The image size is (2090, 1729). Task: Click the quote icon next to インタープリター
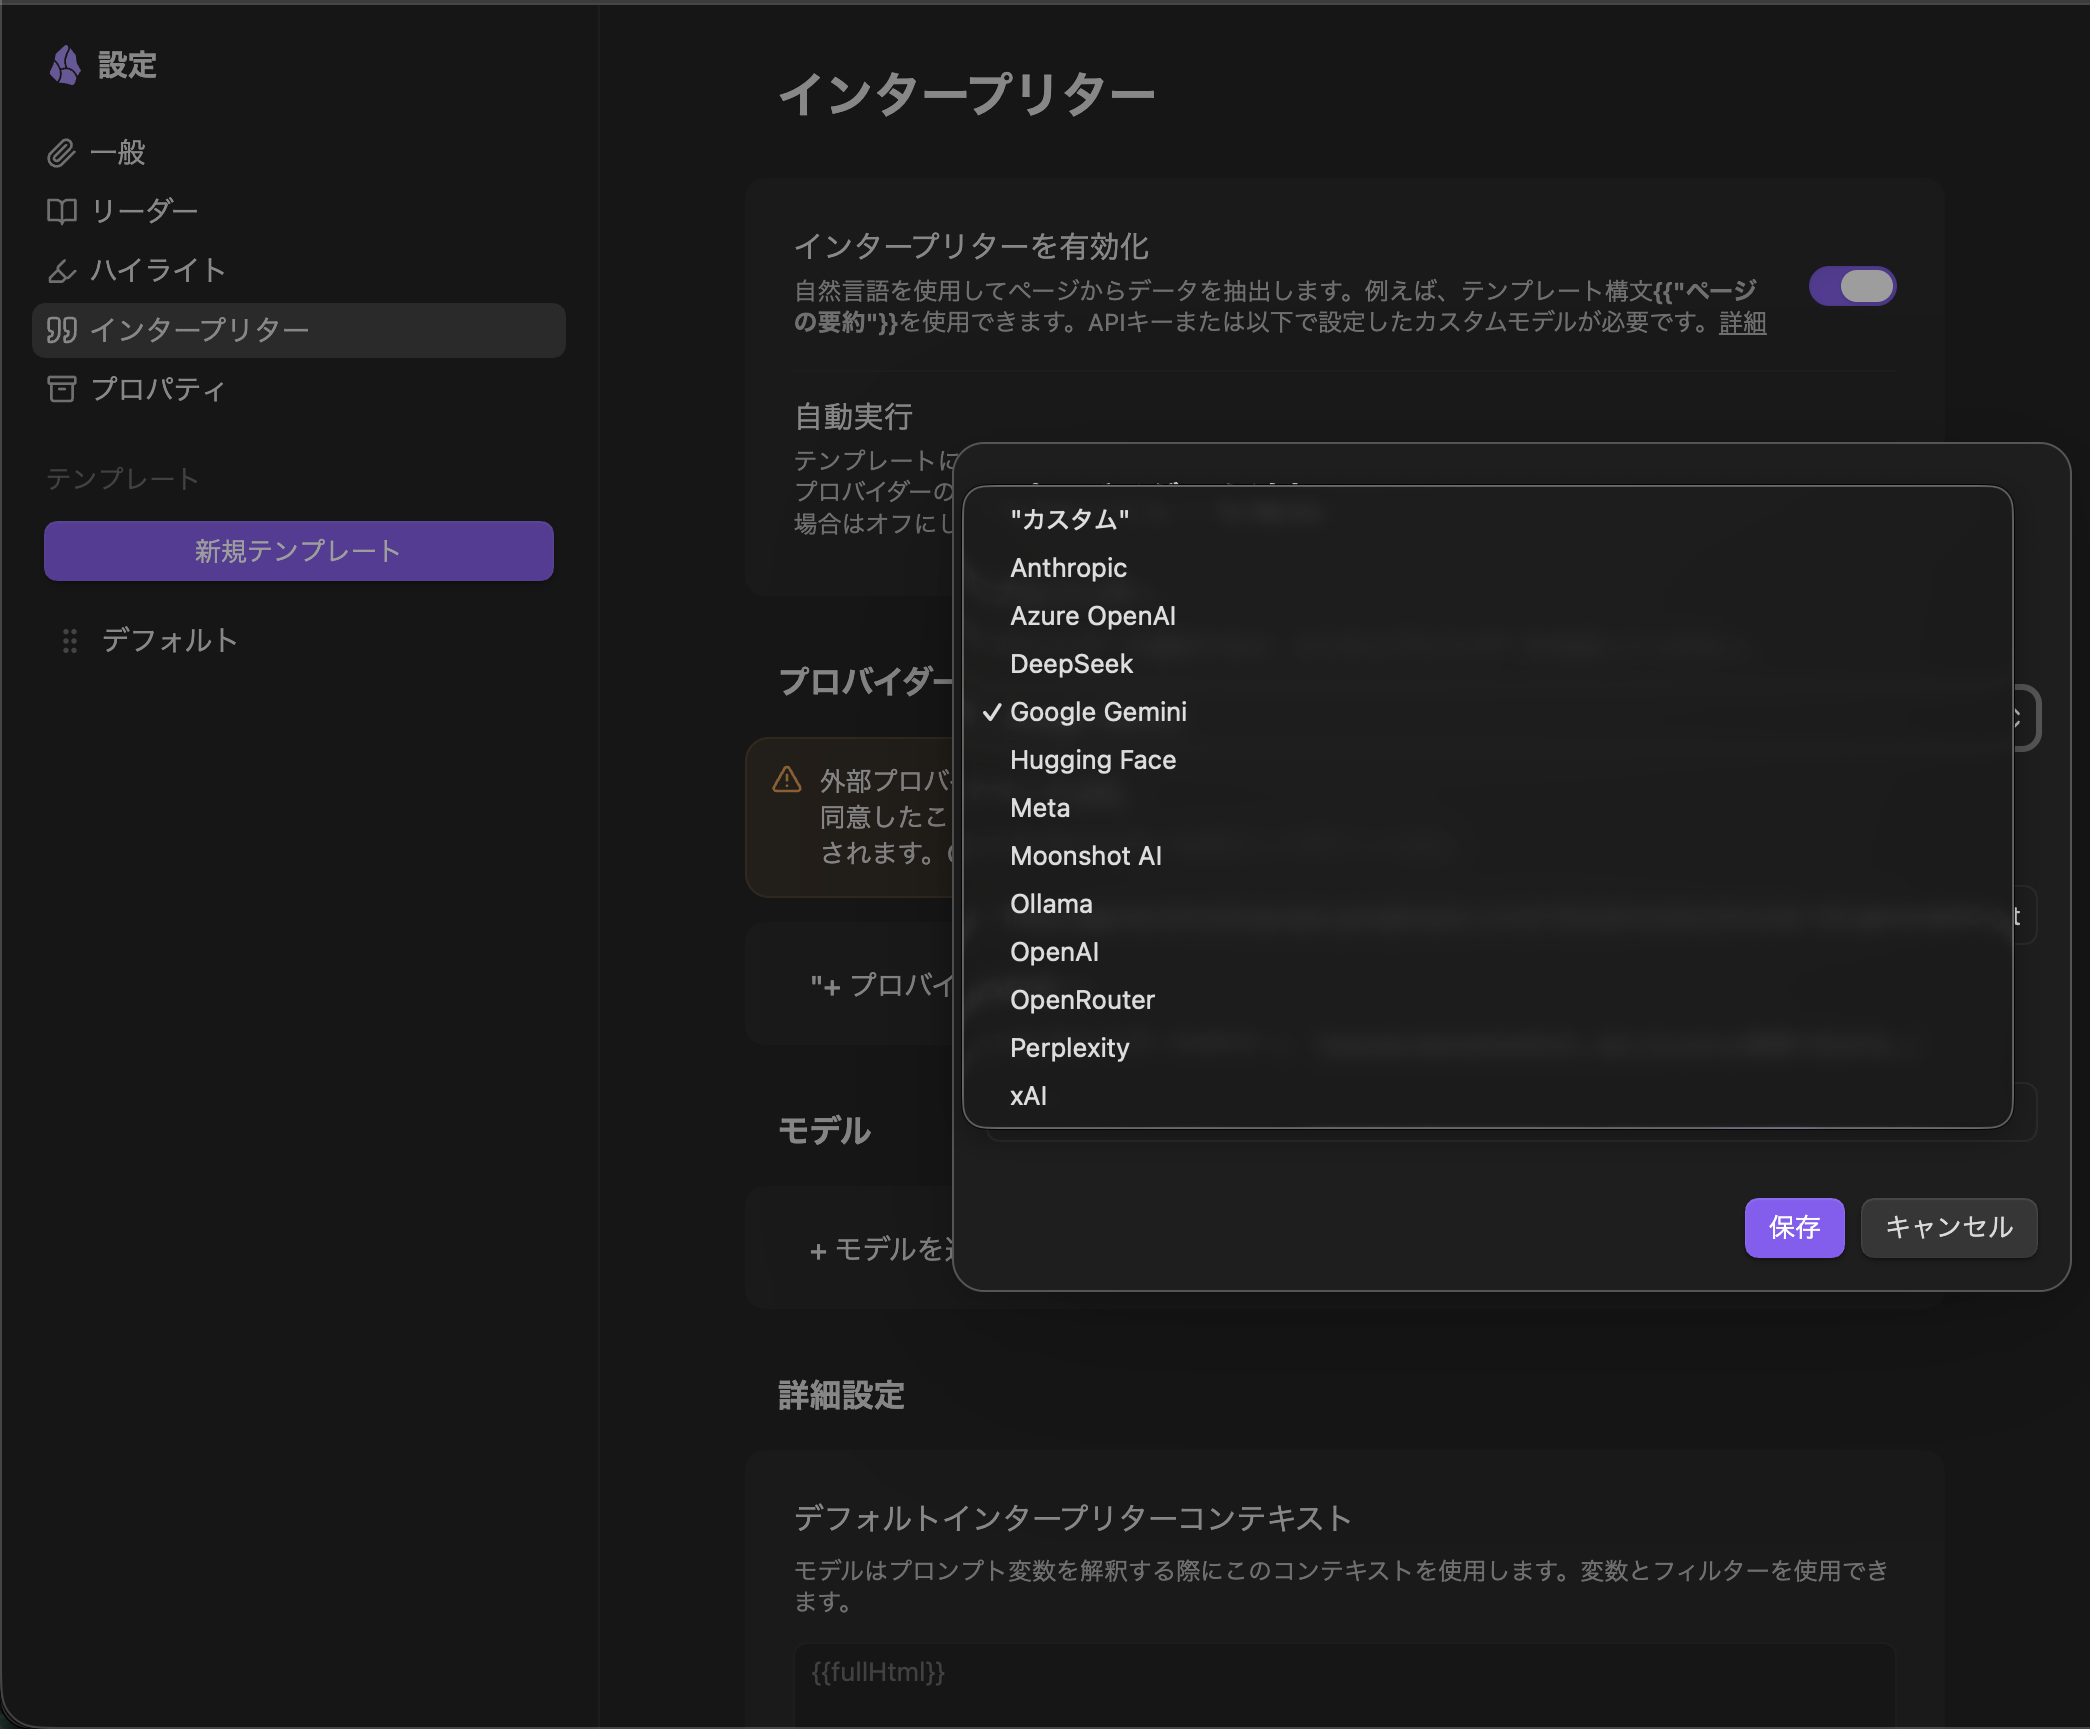click(x=61, y=330)
